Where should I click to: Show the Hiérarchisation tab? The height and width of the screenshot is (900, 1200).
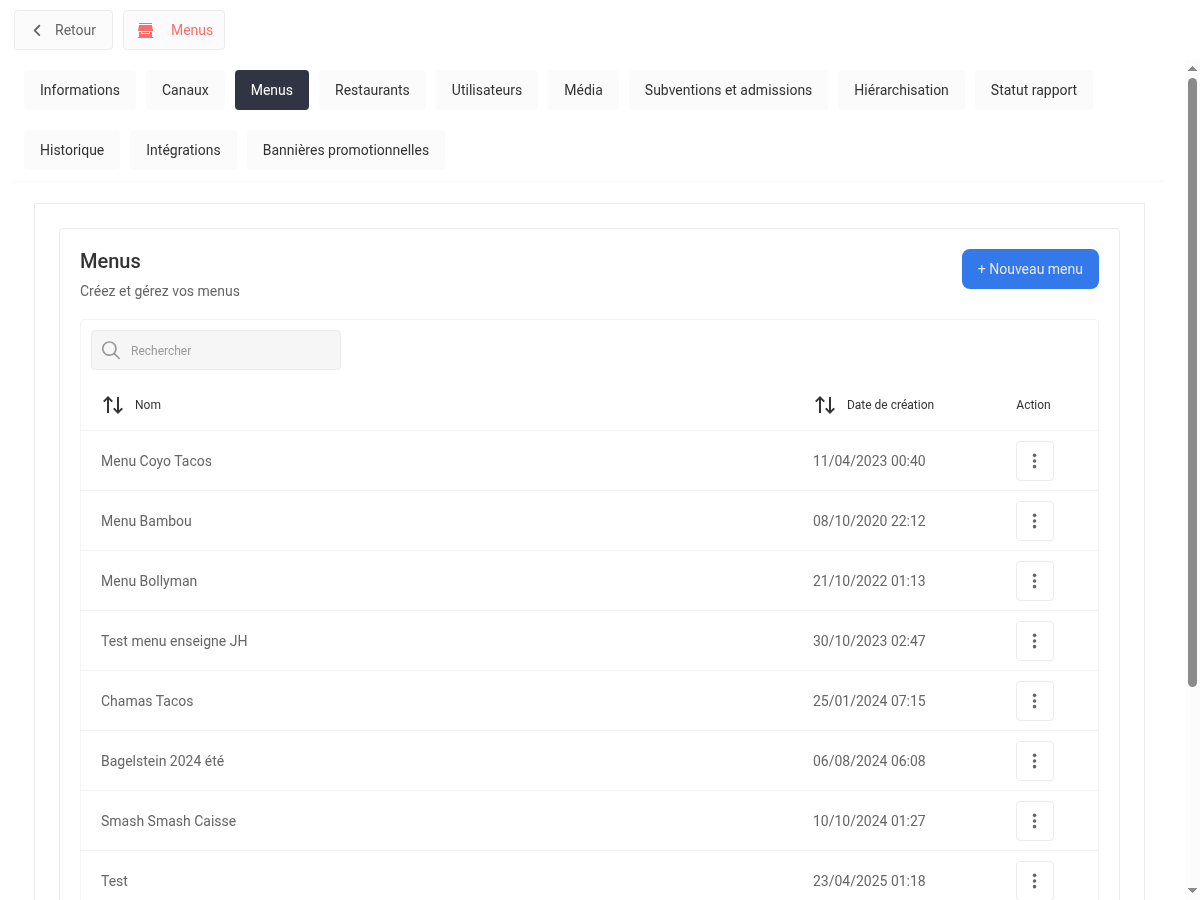point(901,90)
